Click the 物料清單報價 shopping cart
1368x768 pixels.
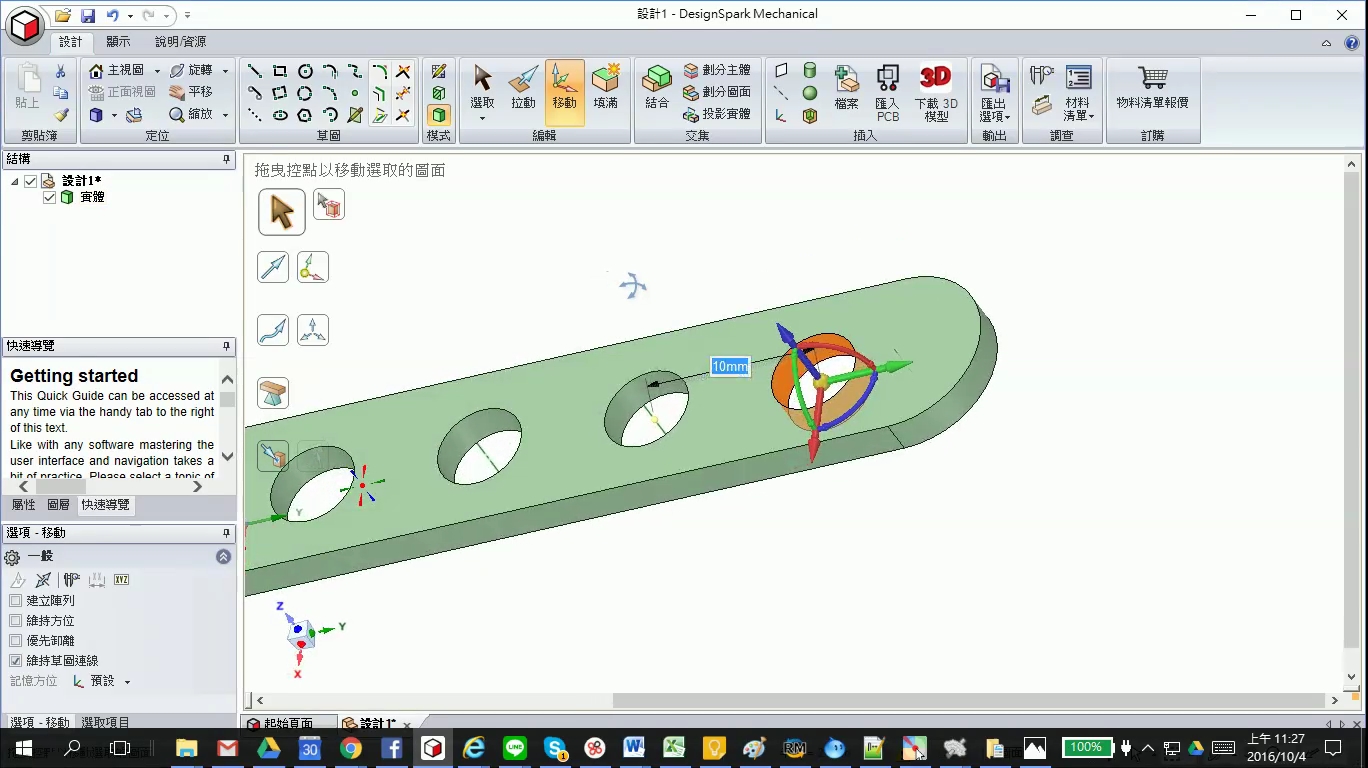[1152, 86]
